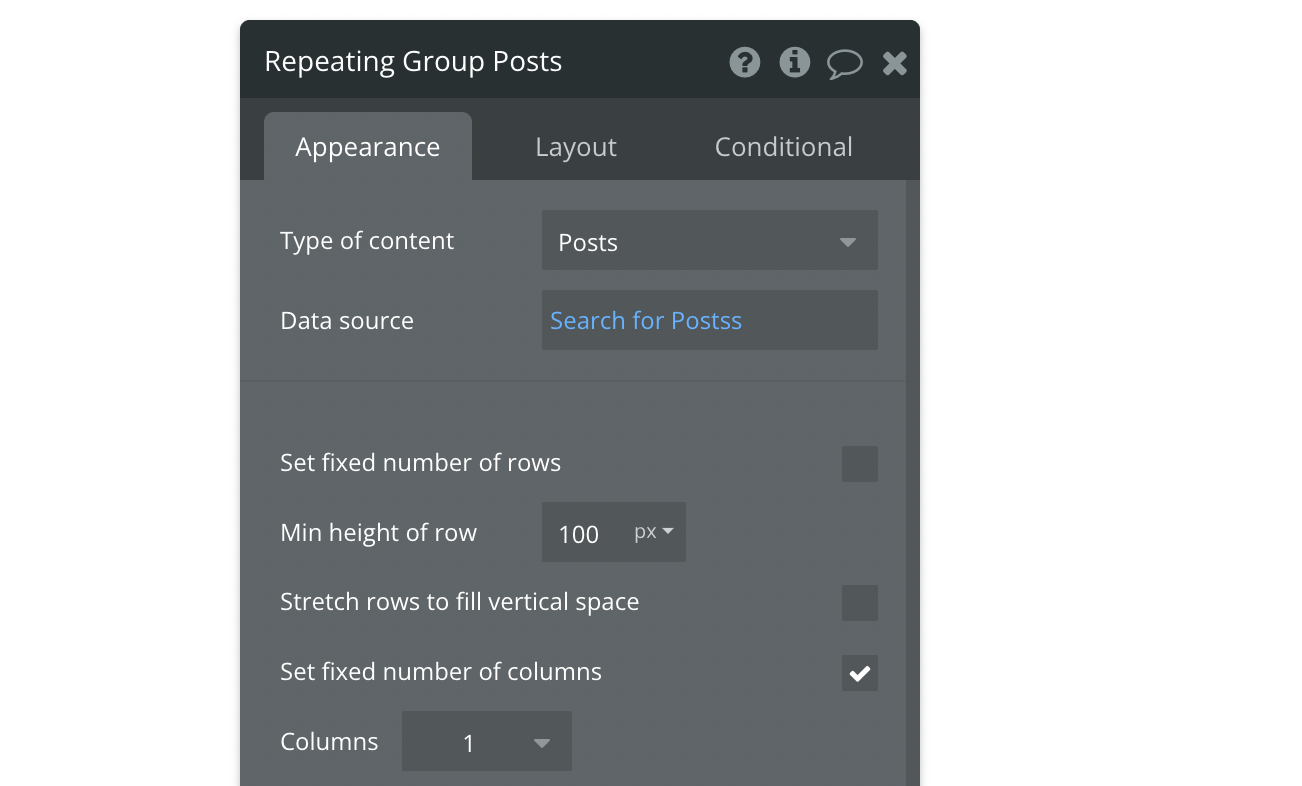Switch to the Appearance tab

(x=367, y=147)
